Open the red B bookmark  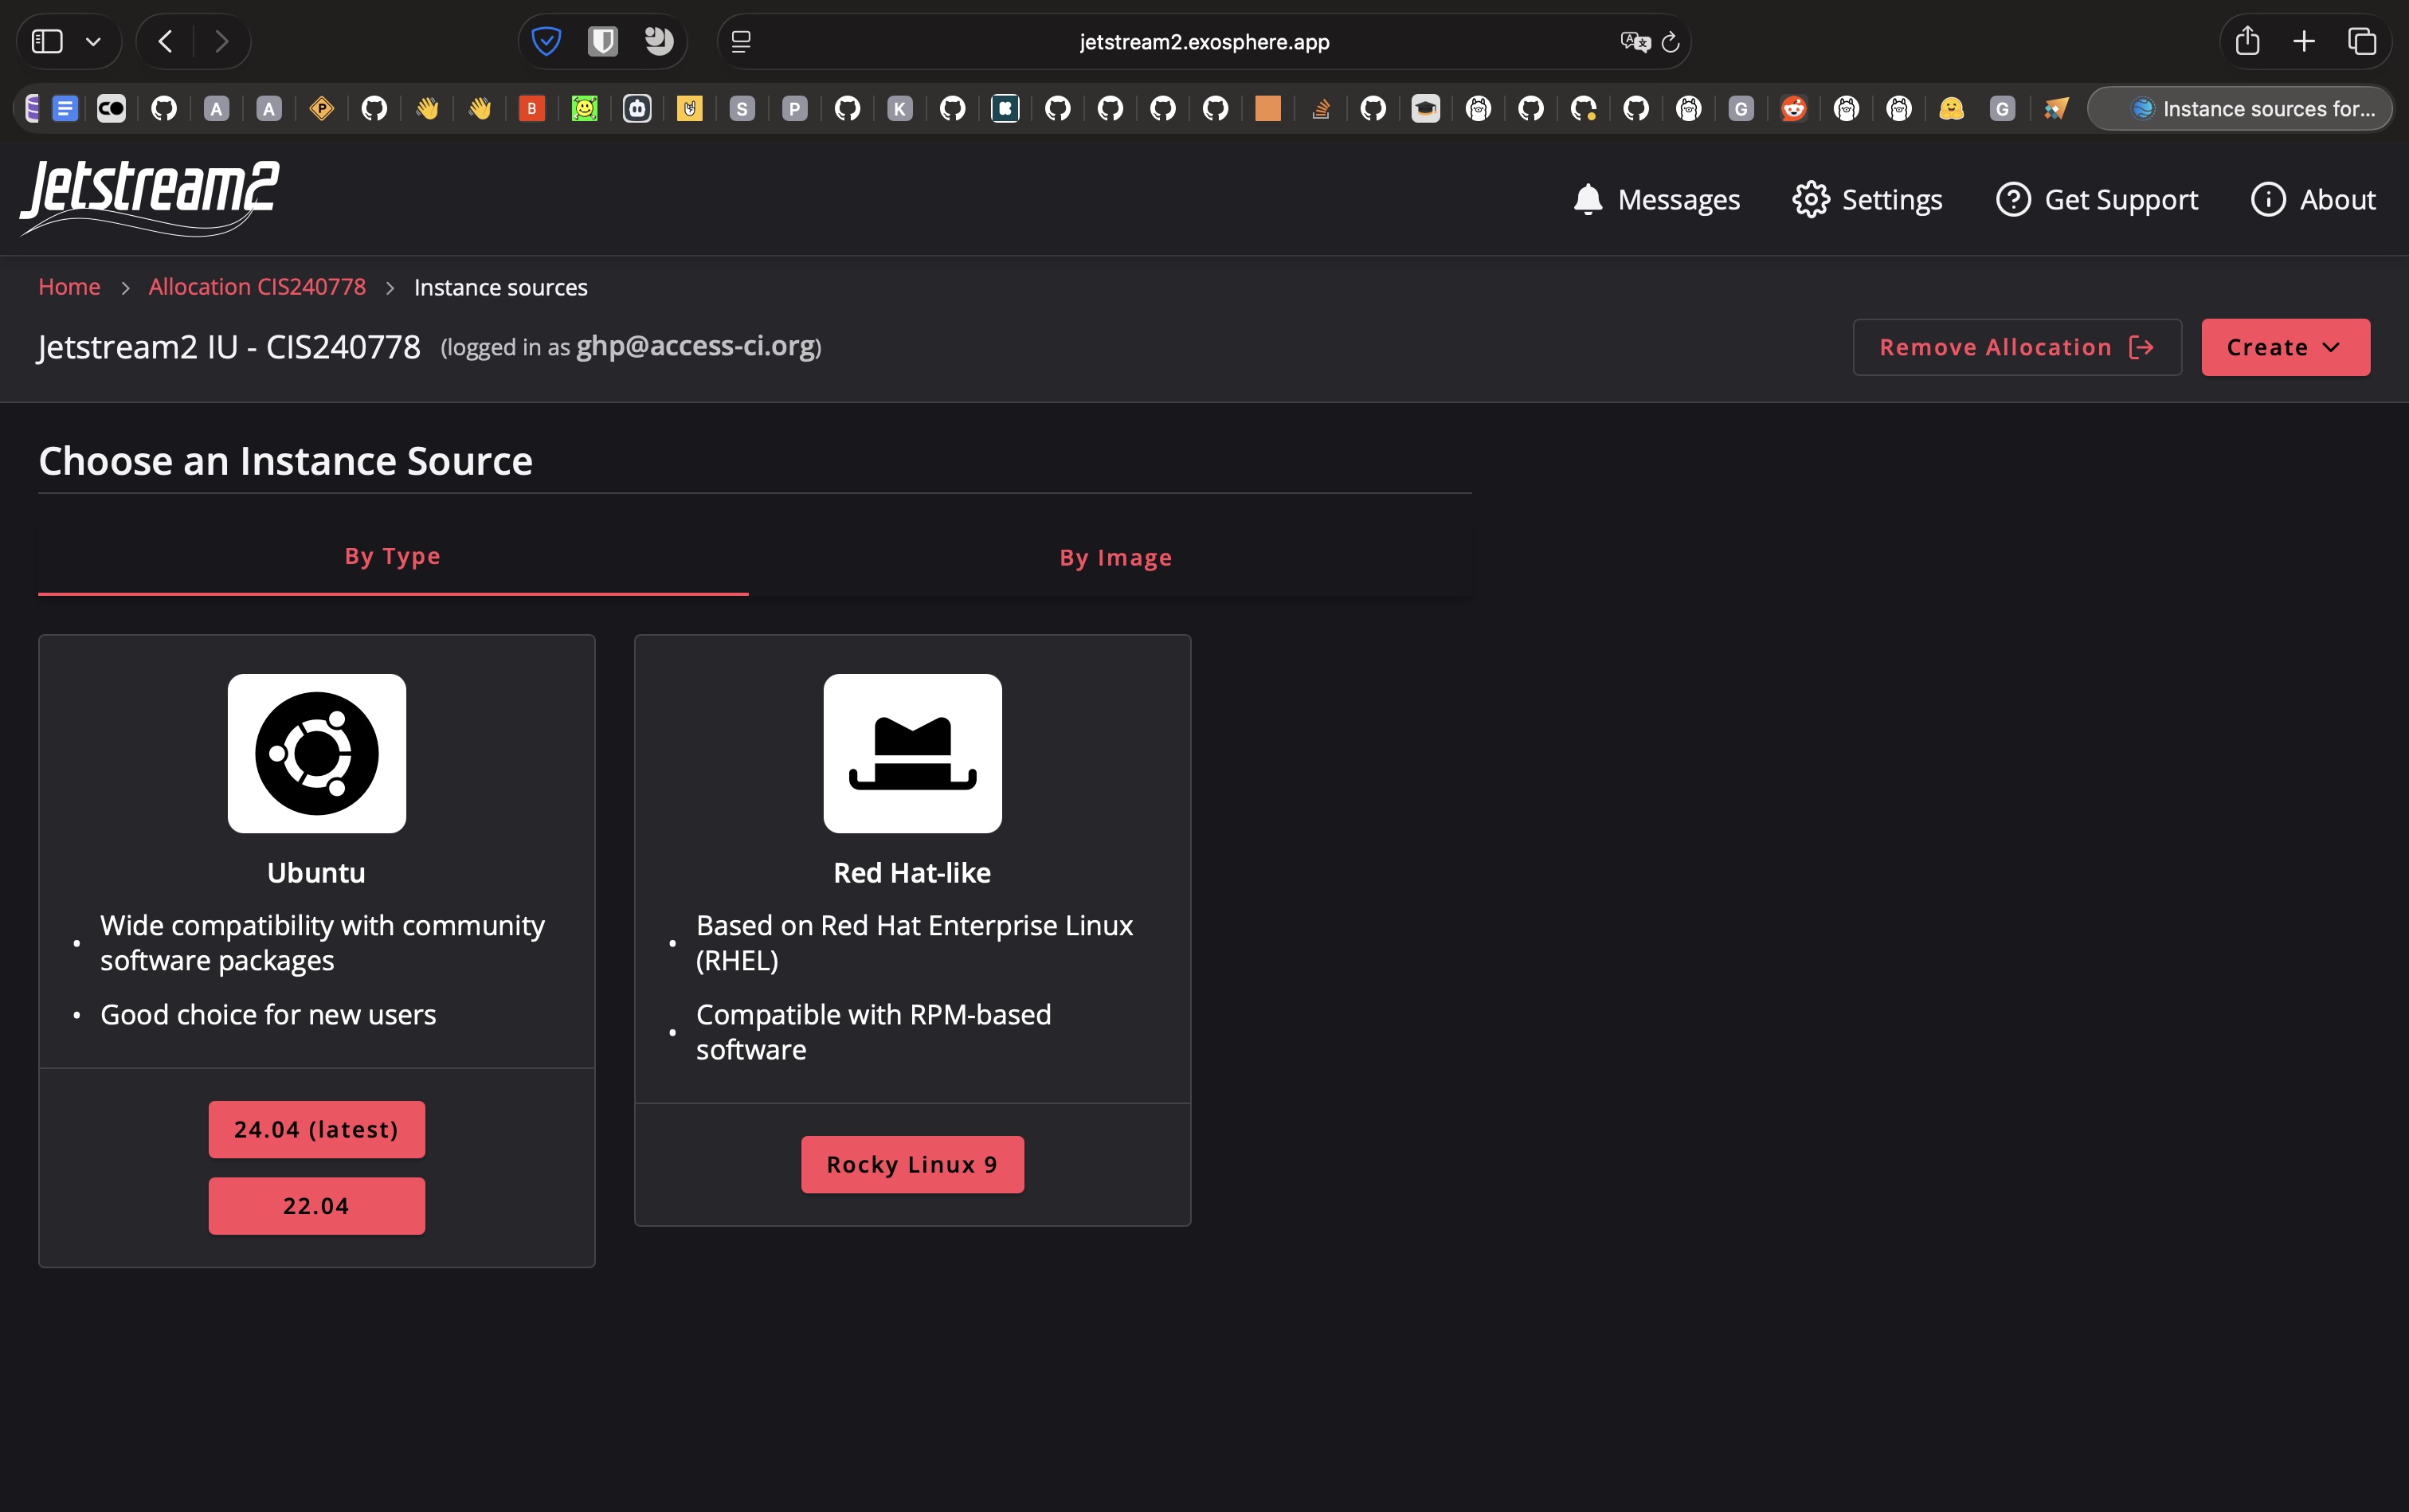532,108
